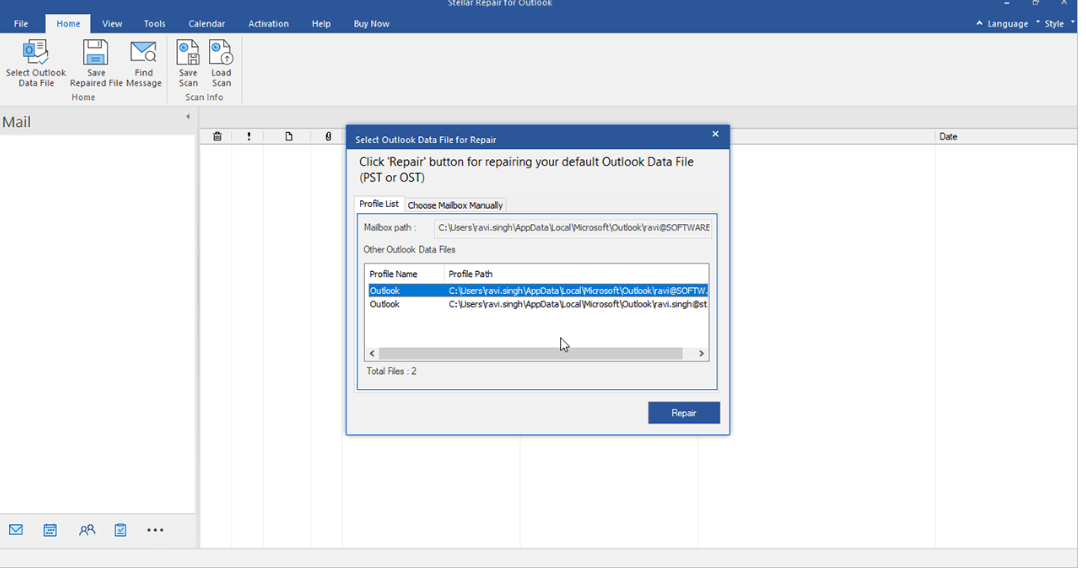Select the Profile List tab

[379, 204]
